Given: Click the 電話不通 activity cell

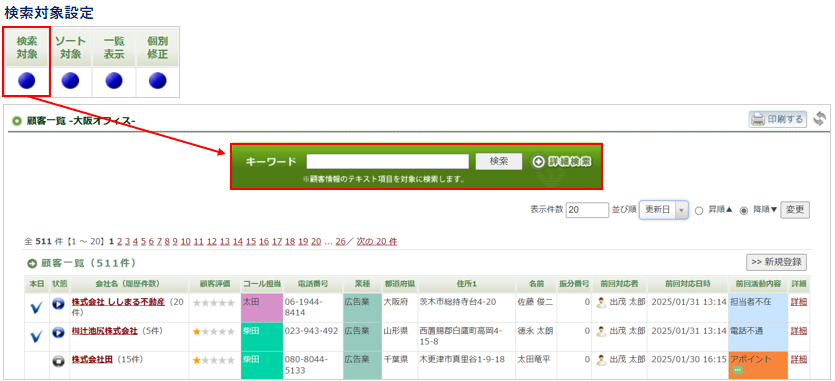Looking at the screenshot, I should point(758,336).
